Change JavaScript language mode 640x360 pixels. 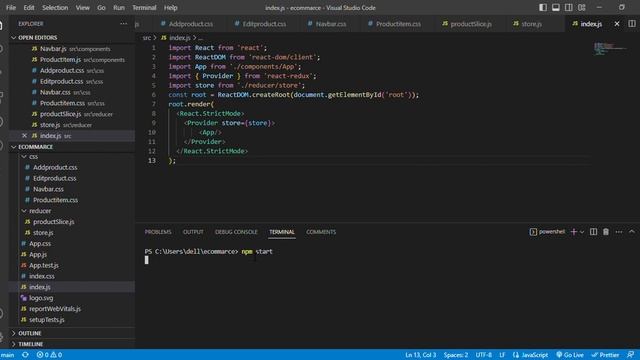coord(531,355)
